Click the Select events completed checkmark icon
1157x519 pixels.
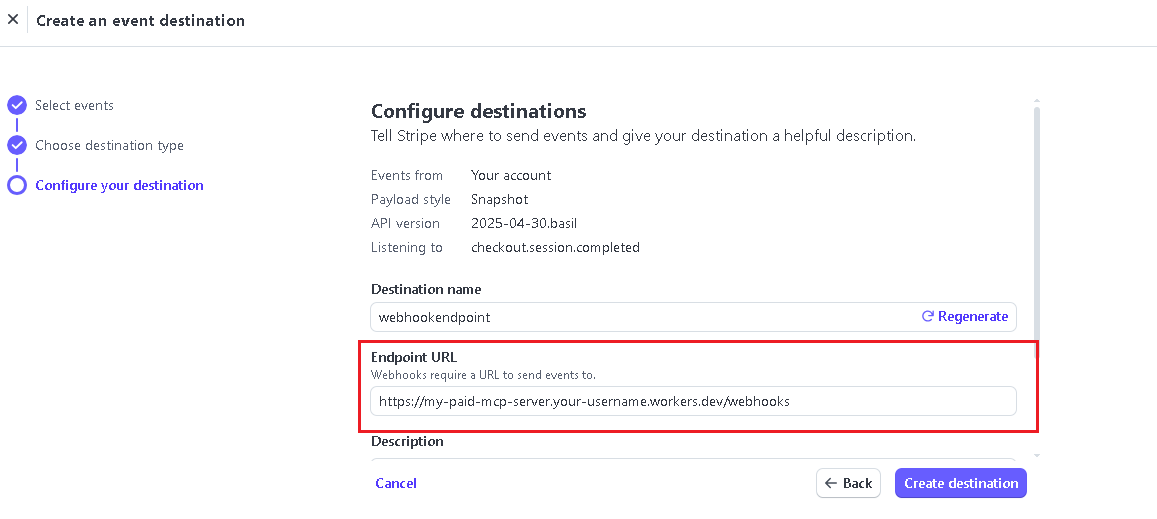[x=17, y=105]
